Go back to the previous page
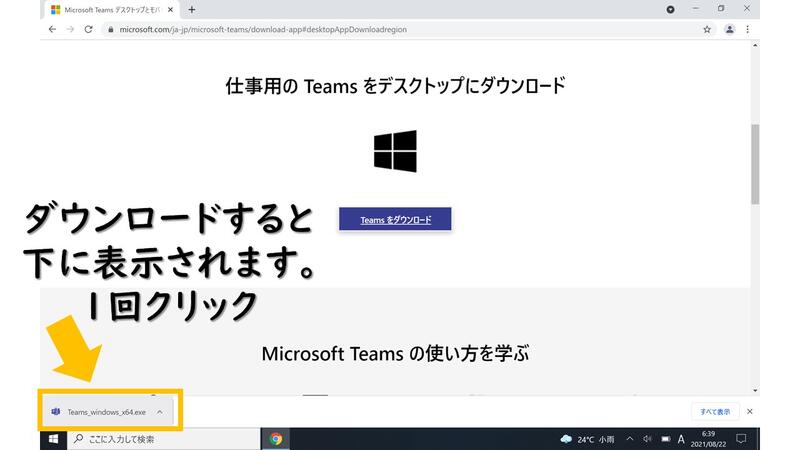Image resolution: width=800 pixels, height=450 pixels. tap(52, 29)
